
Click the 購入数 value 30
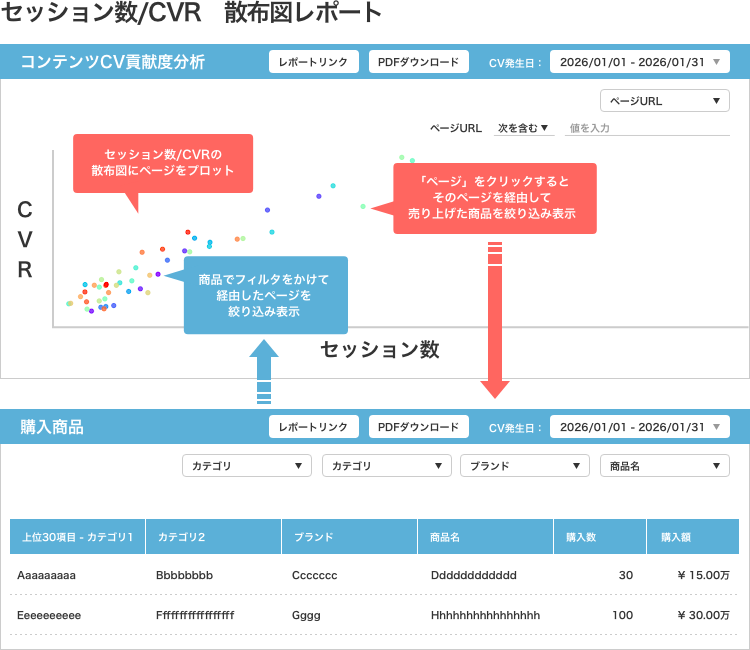coord(626,575)
